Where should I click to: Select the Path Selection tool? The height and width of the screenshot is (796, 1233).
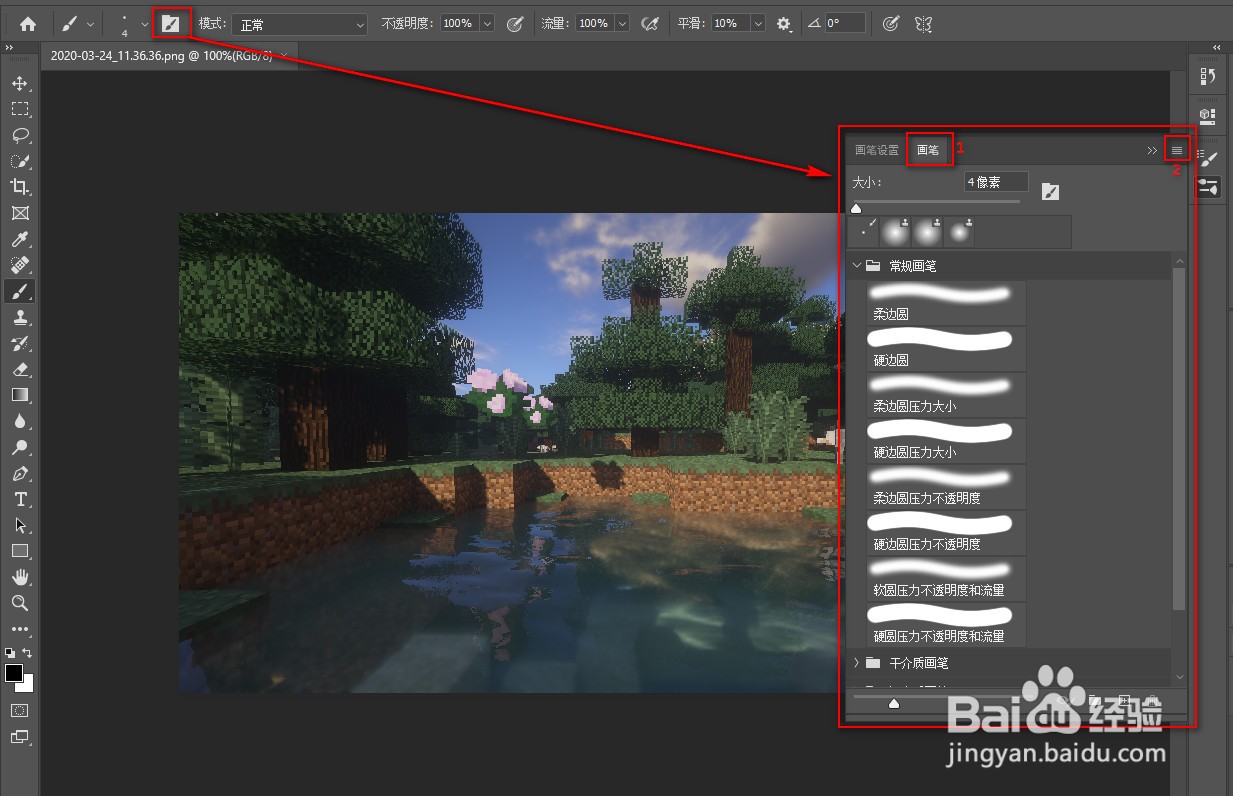(19, 525)
